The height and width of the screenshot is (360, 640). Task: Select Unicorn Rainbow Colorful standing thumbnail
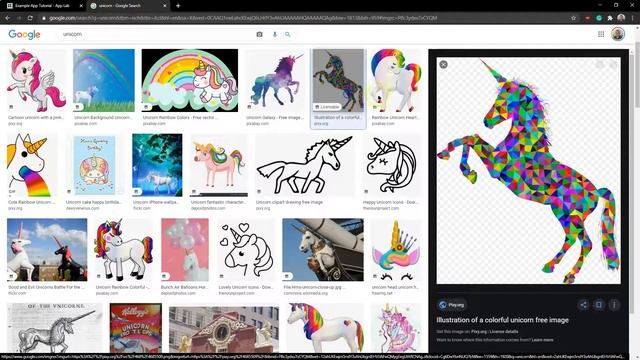pyautogui.click(x=124, y=250)
